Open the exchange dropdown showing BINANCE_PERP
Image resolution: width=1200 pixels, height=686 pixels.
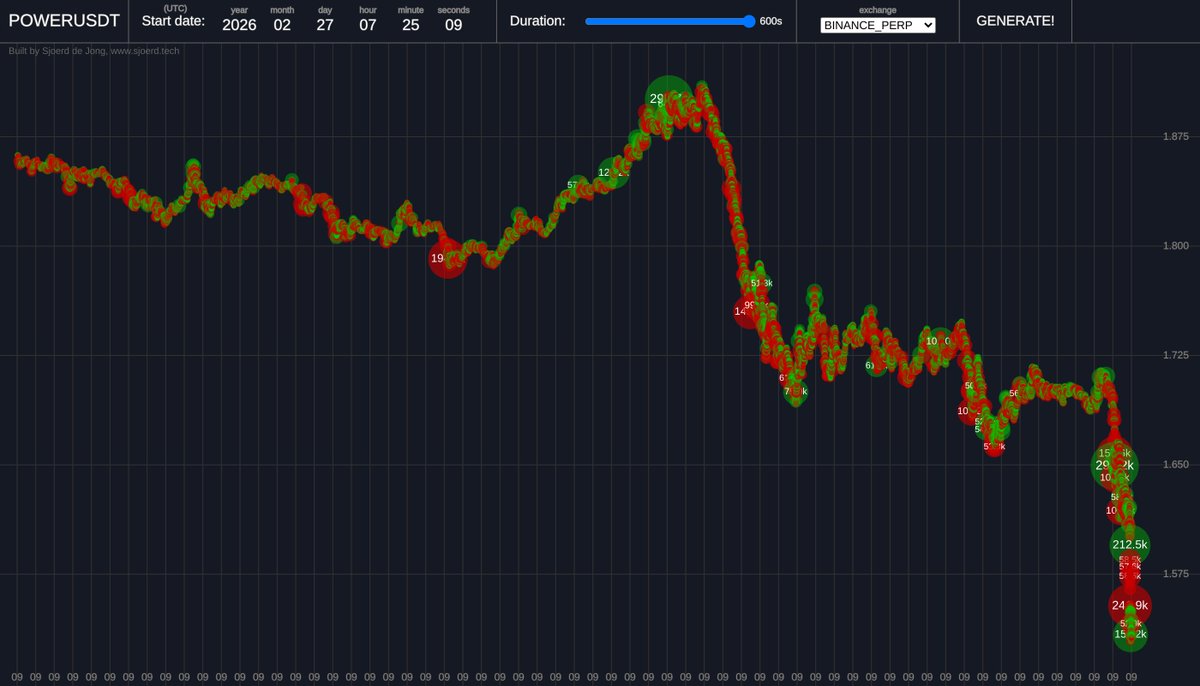coord(878,25)
